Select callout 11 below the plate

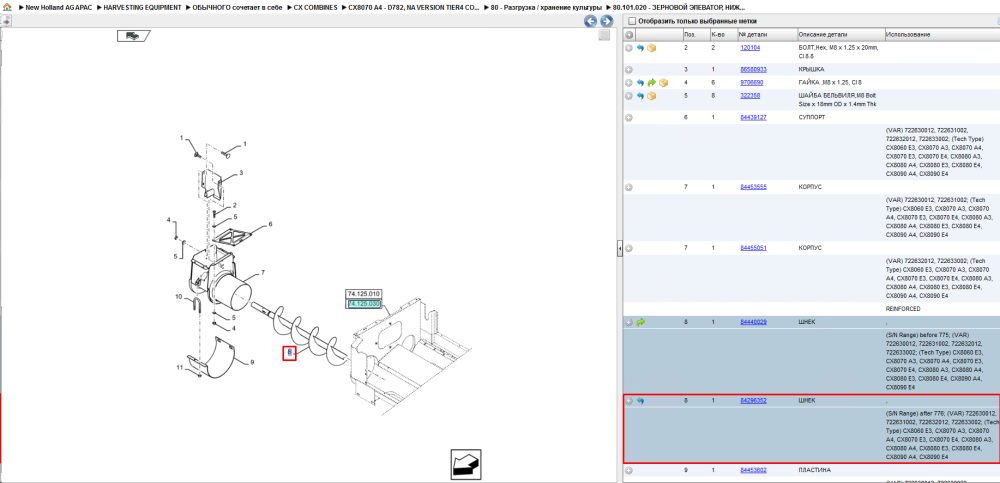tap(180, 368)
